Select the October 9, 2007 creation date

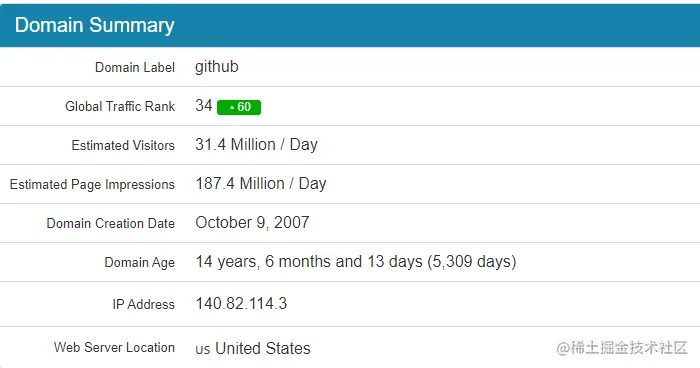pyautogui.click(x=252, y=222)
